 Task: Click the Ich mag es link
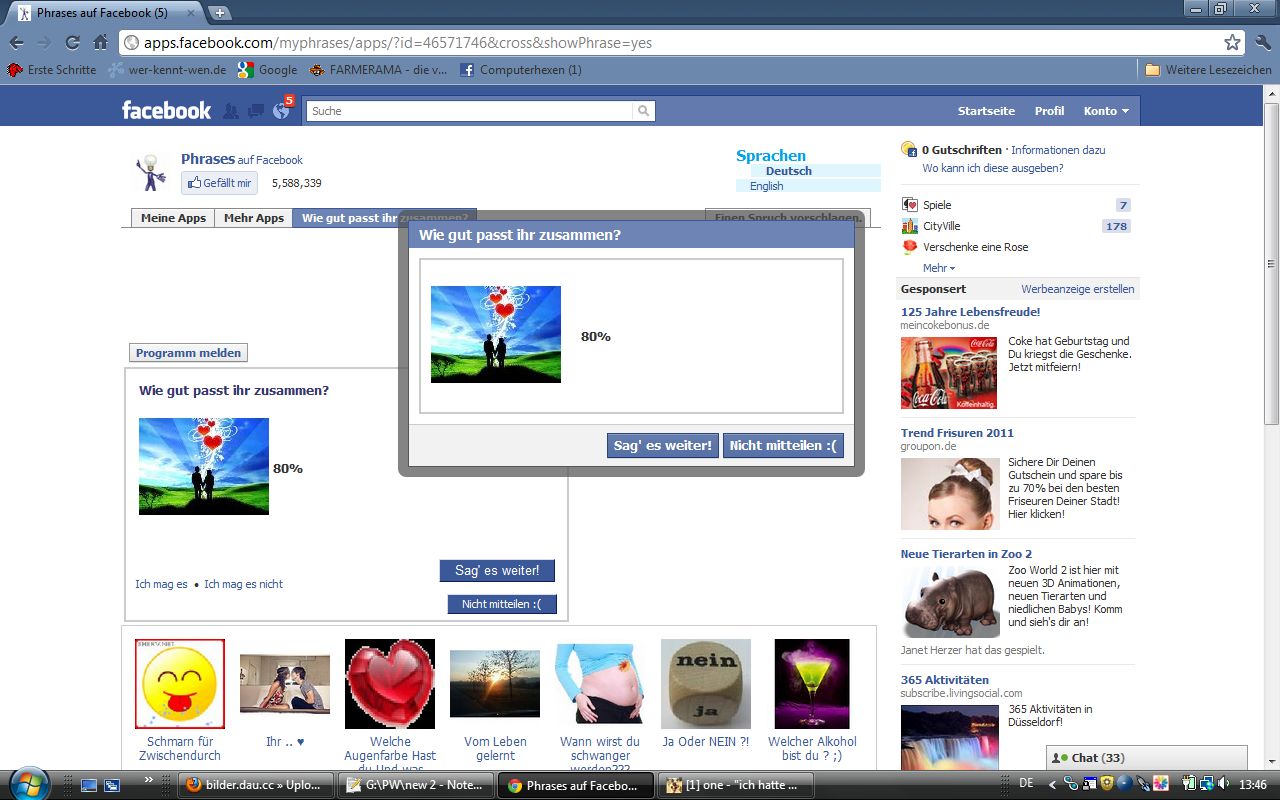pos(162,584)
